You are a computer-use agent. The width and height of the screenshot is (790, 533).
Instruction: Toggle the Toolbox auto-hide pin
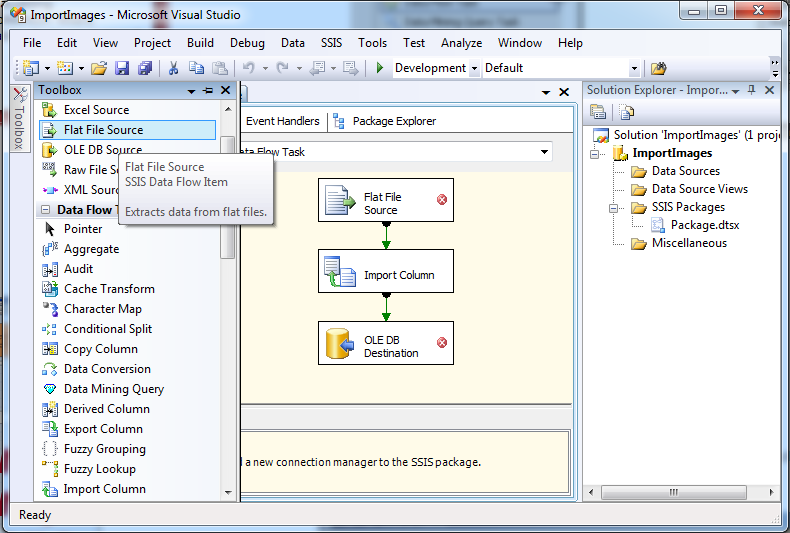point(208,91)
